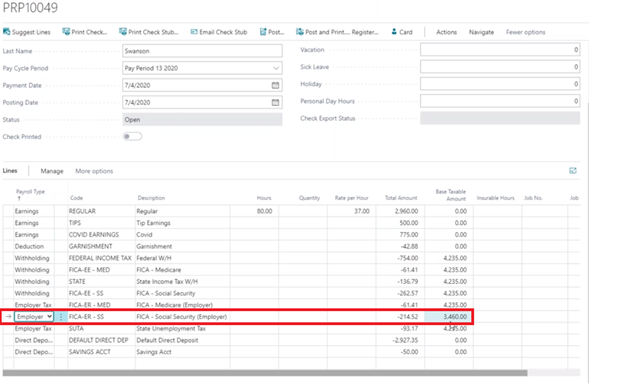This screenshot has height=384, width=623.
Task: Click the Post and Print... Register... label
Action: (x=342, y=32)
